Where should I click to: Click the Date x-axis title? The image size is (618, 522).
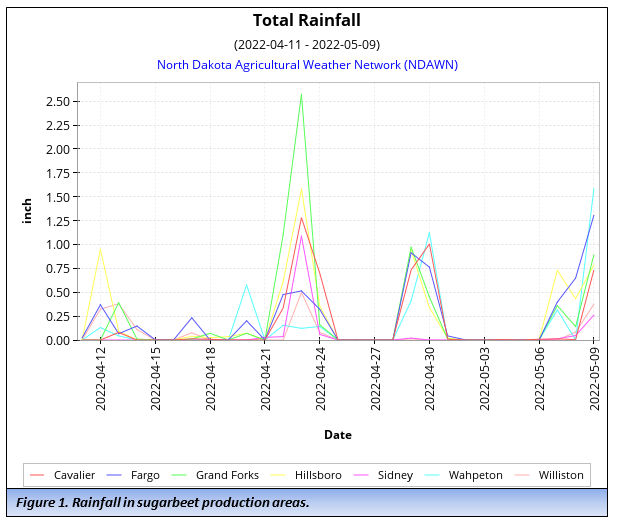[338, 435]
